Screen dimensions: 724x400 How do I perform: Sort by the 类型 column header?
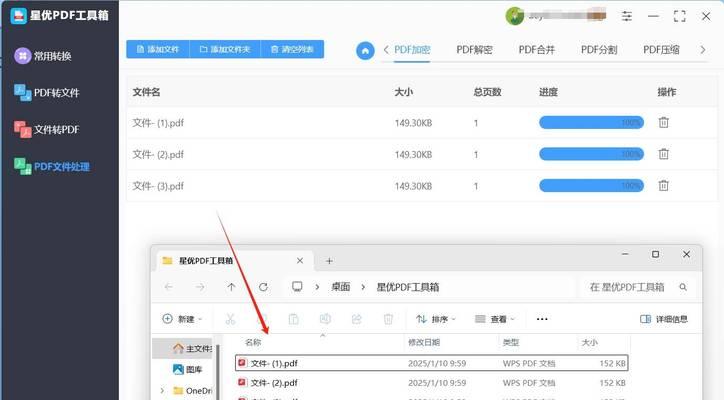[511, 342]
